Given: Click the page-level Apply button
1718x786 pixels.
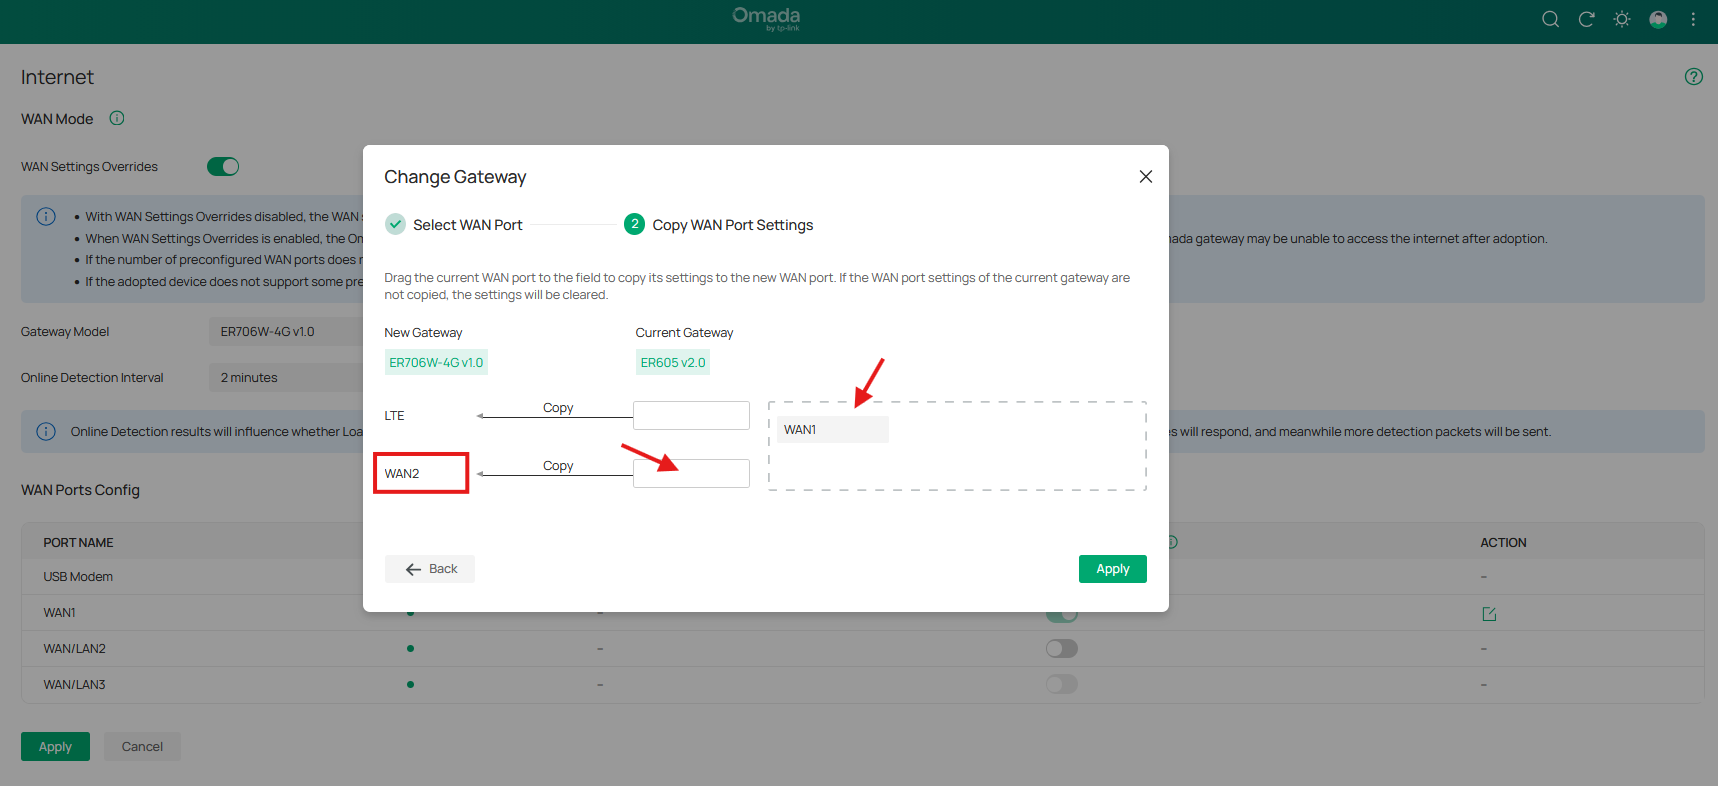Looking at the screenshot, I should point(55,746).
